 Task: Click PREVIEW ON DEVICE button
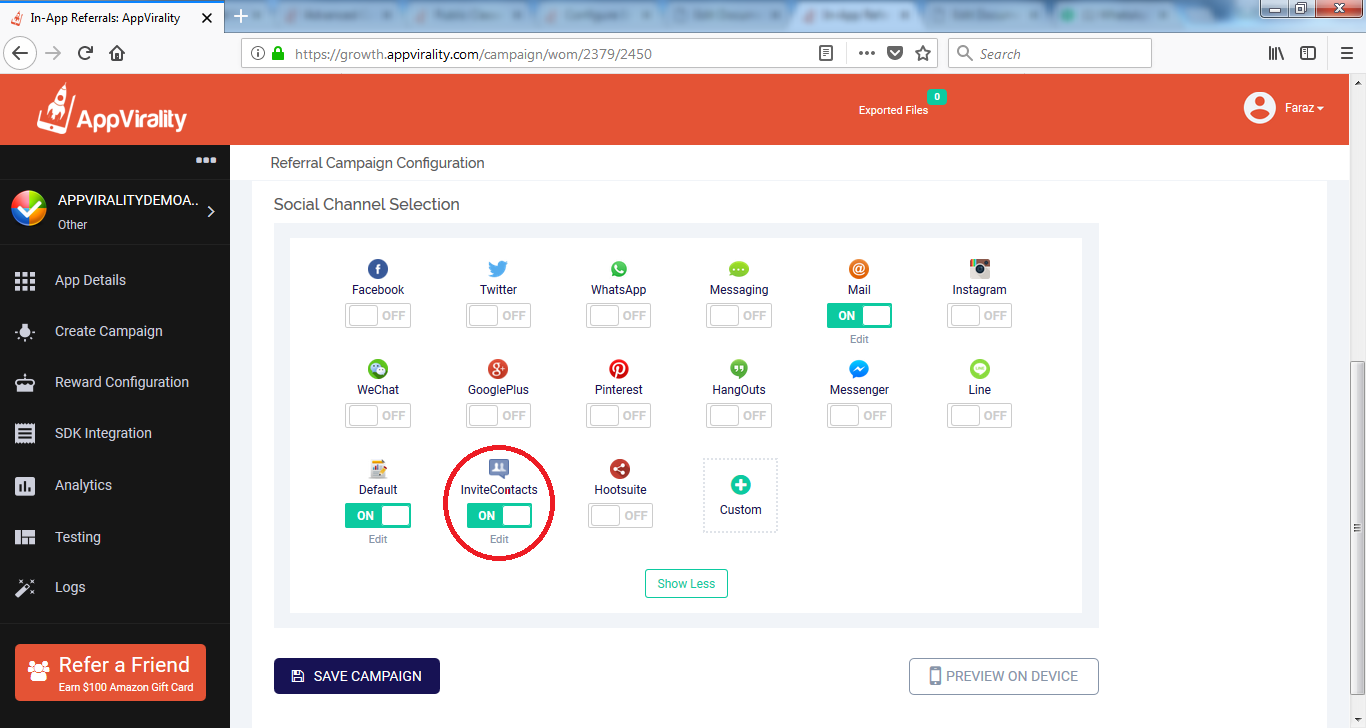[x=1004, y=676]
